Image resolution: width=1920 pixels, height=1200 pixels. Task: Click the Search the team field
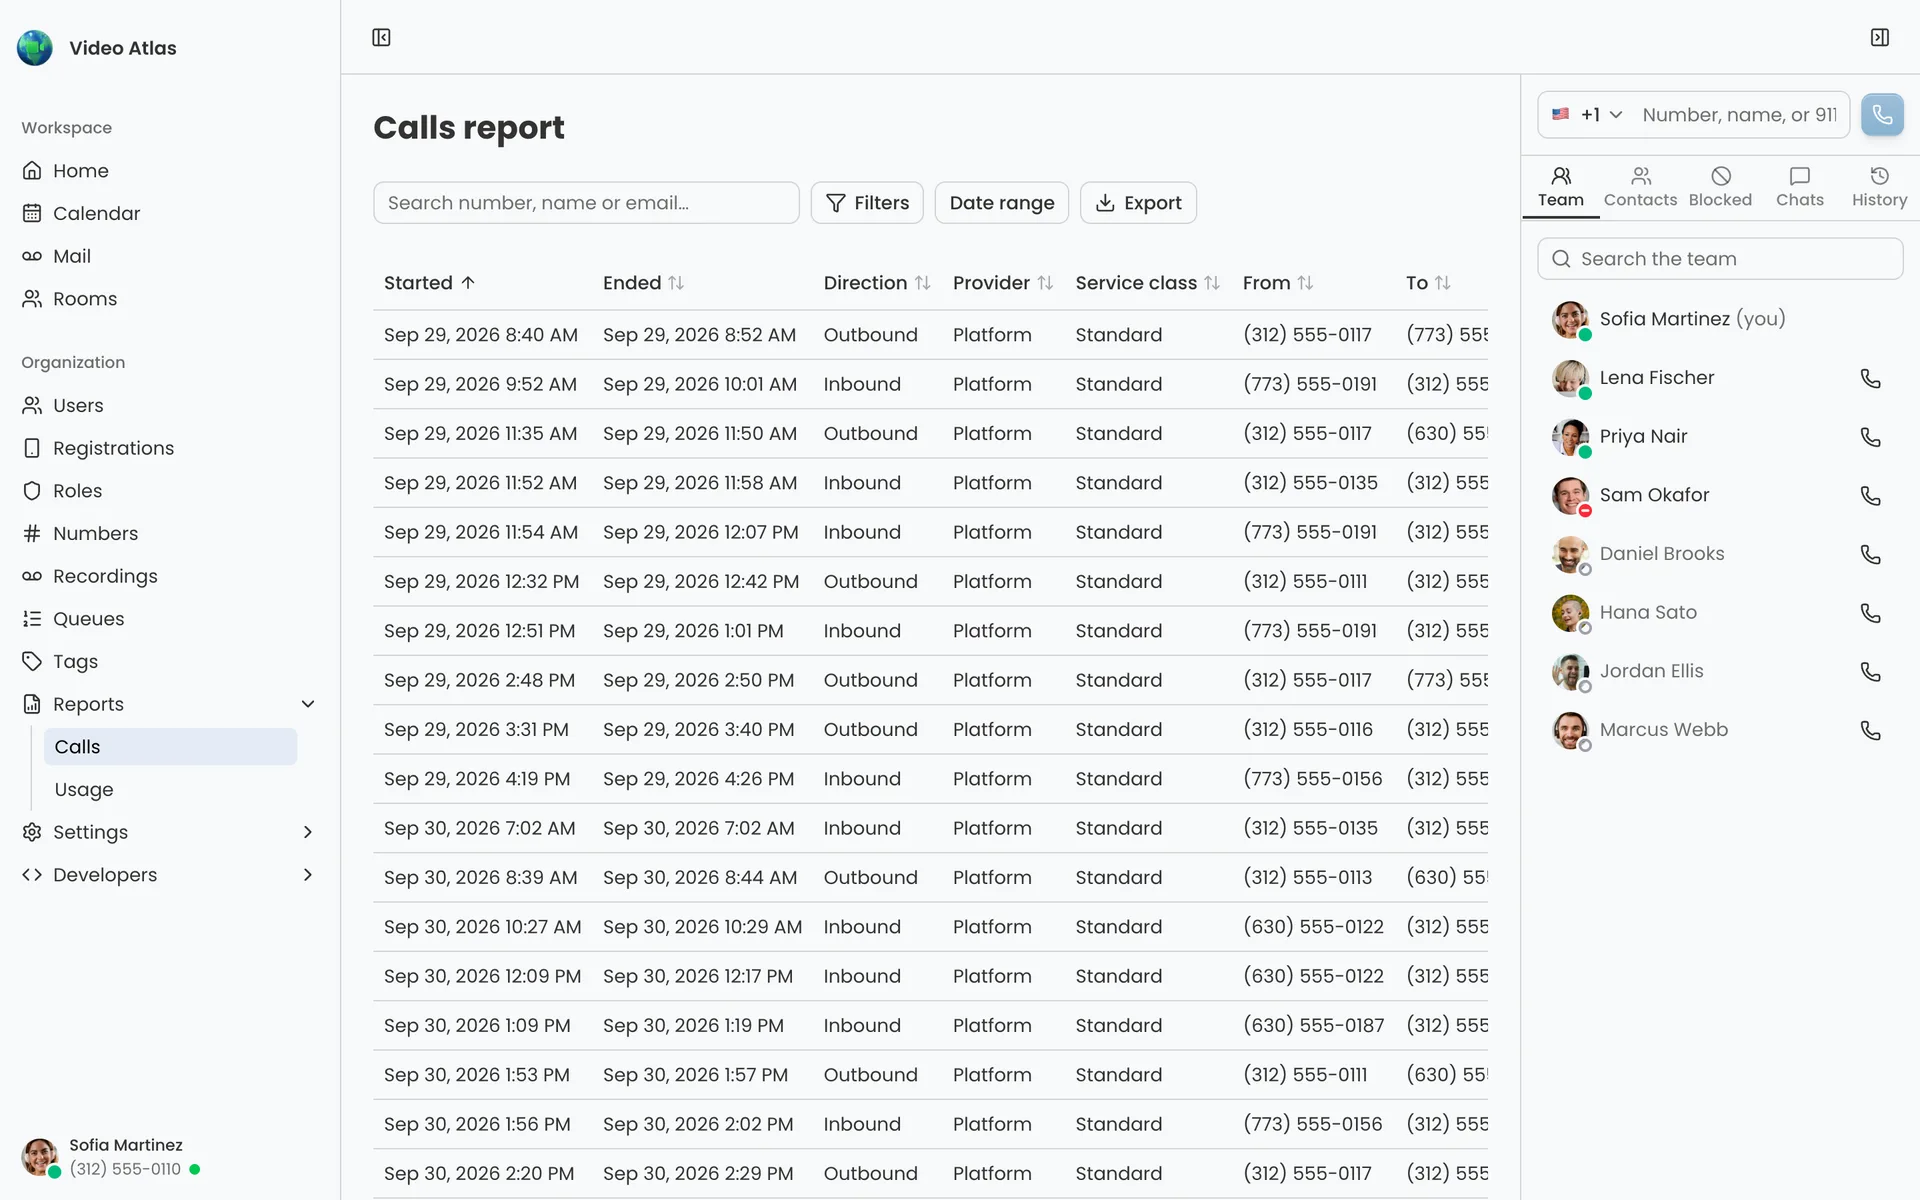point(1720,259)
